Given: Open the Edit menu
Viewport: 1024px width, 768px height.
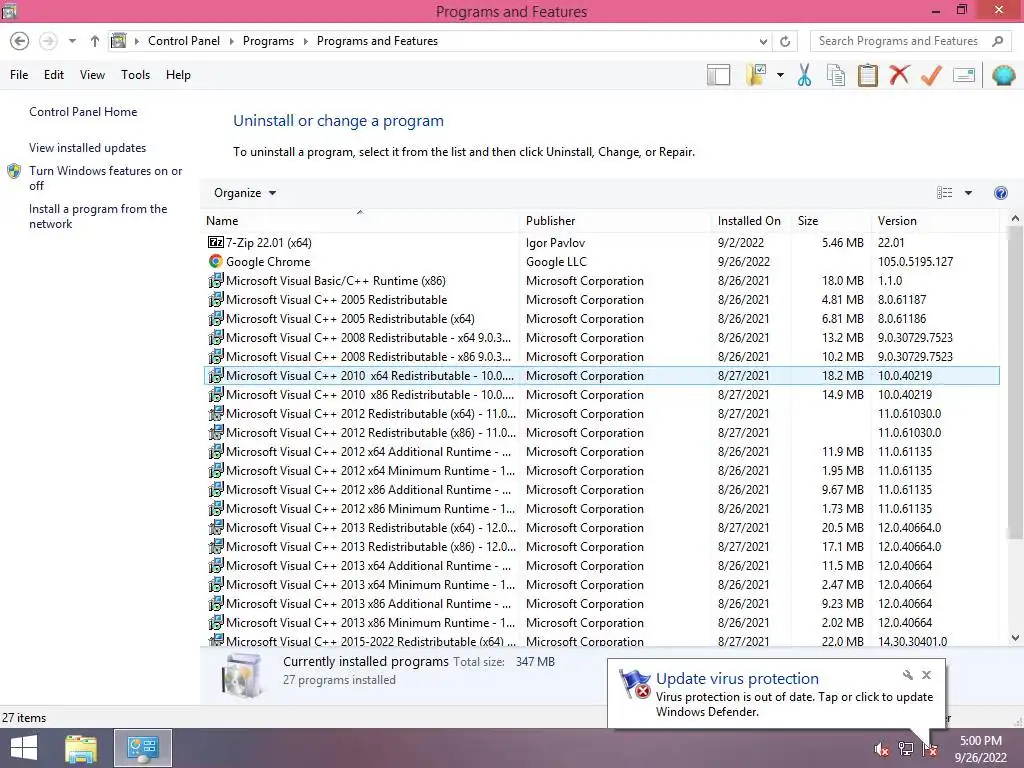Looking at the screenshot, I should pyautogui.click(x=54, y=75).
